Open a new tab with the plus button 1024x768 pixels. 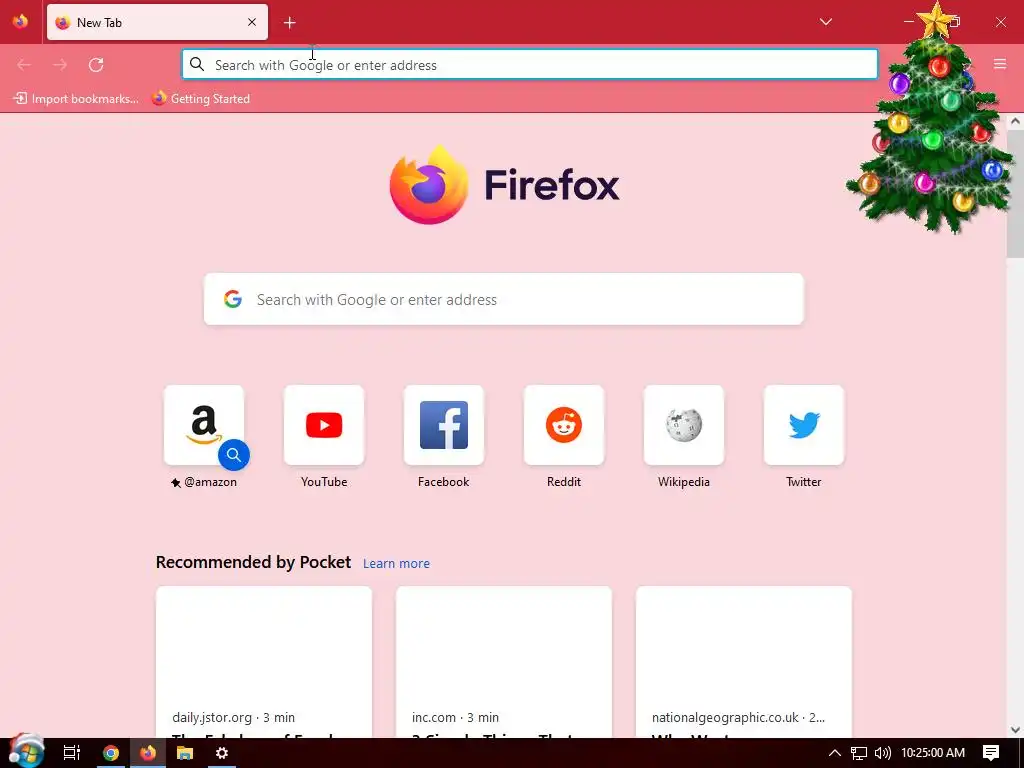pyautogui.click(x=290, y=23)
